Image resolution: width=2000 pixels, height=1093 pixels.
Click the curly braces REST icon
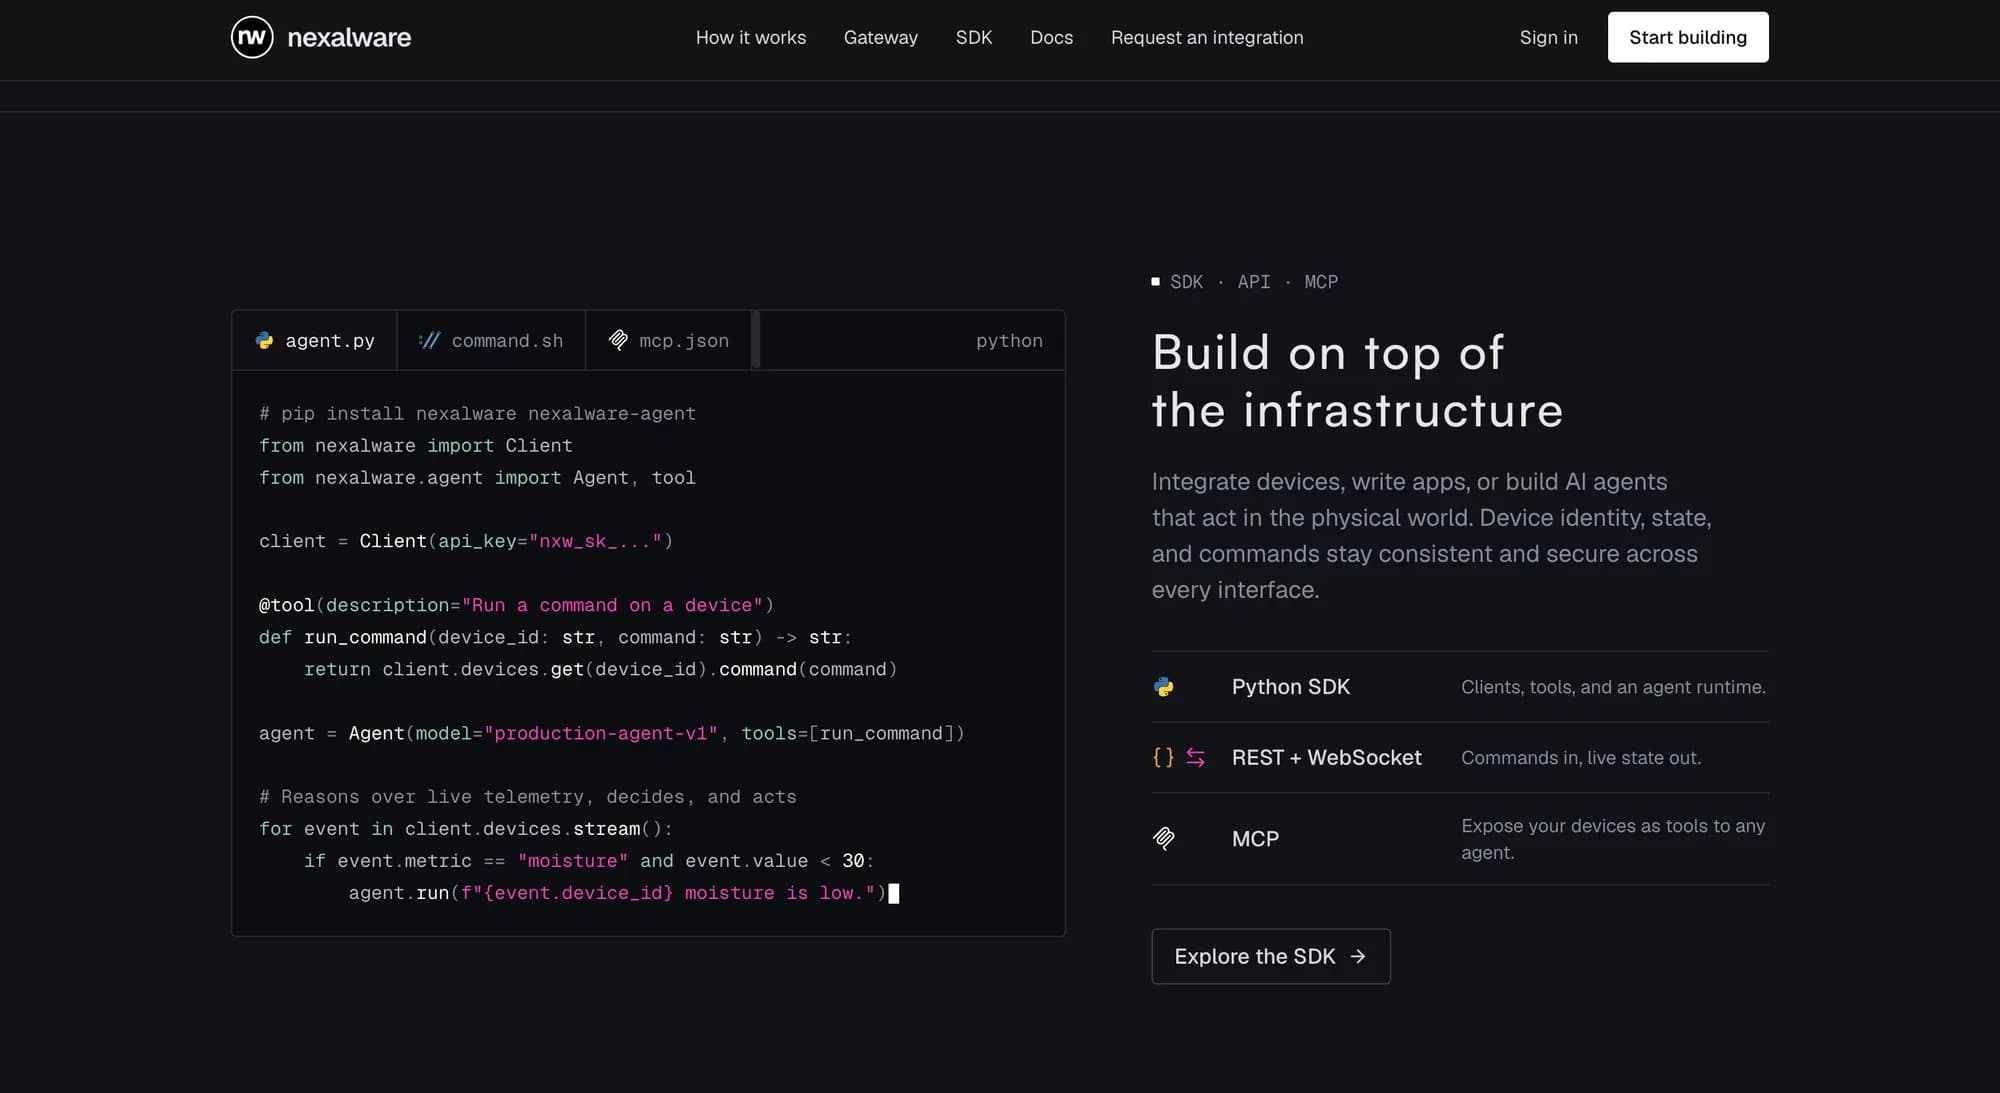pyautogui.click(x=1163, y=758)
